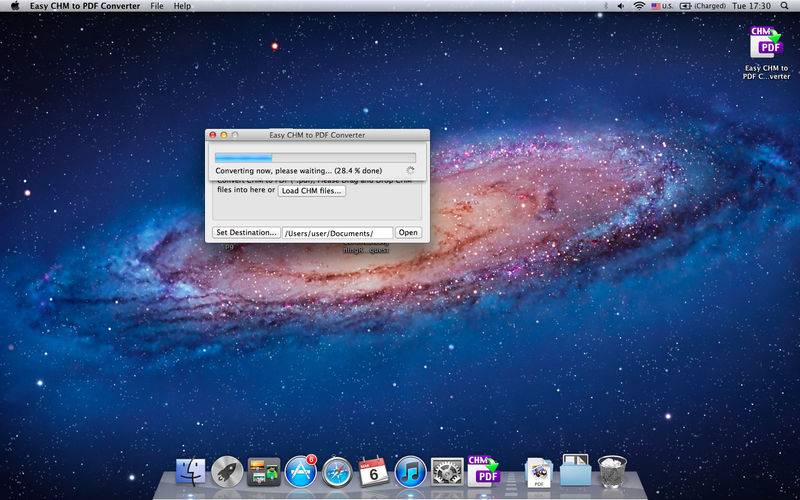Open the blue folder stack in Dock
Image resolution: width=800 pixels, height=500 pixels.
(576, 470)
